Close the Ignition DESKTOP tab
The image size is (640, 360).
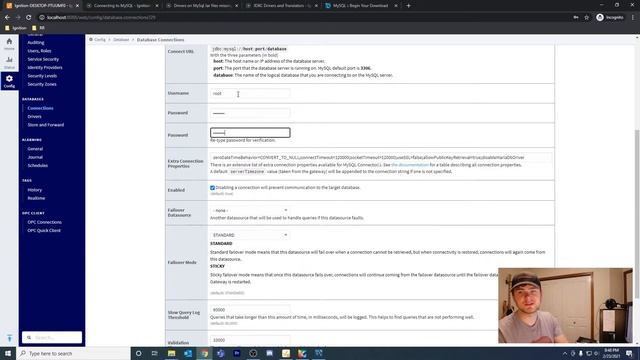(77, 6)
